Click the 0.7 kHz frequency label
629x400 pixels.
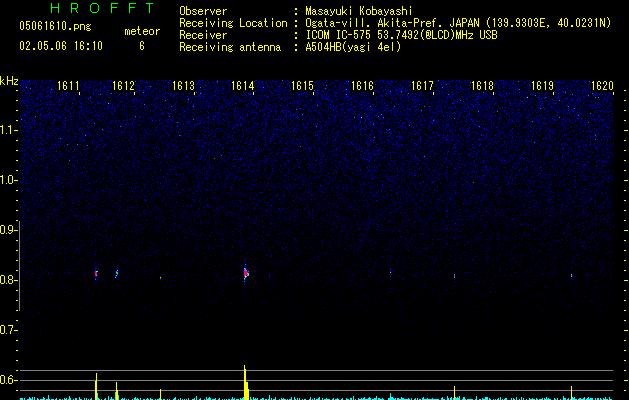coord(8,330)
